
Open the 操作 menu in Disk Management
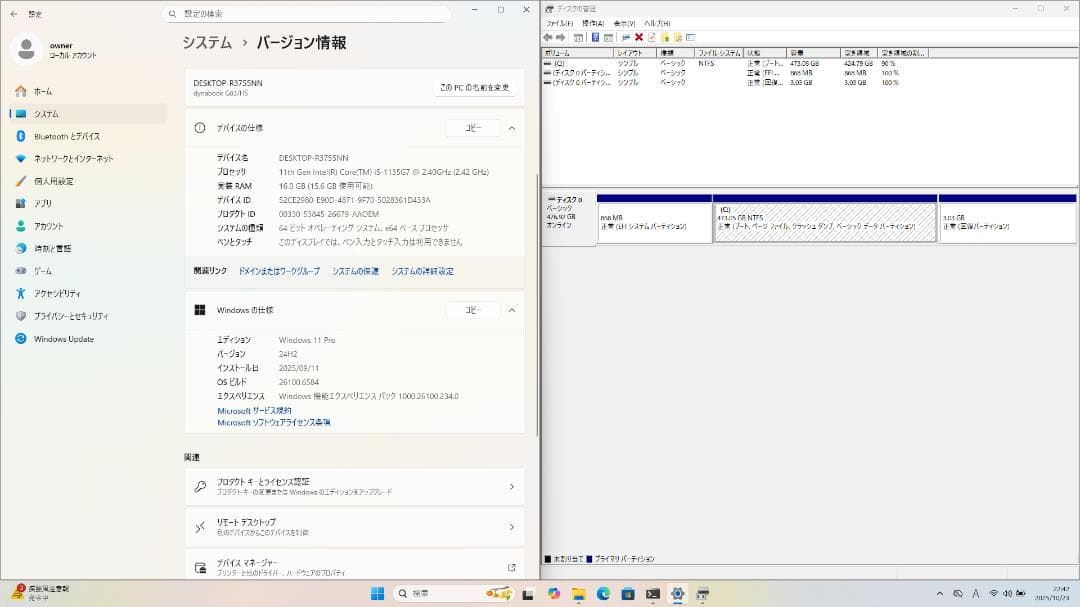click(x=594, y=22)
